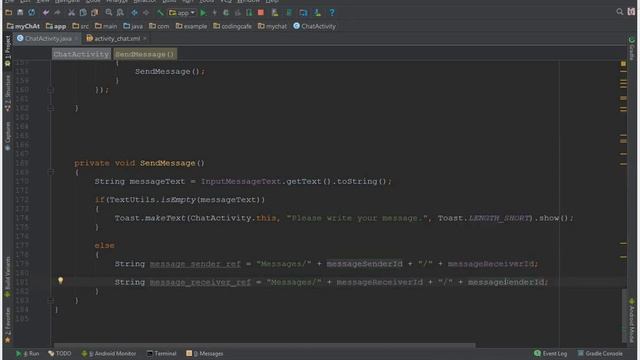Synchronize project with the refresh icon

31,13
